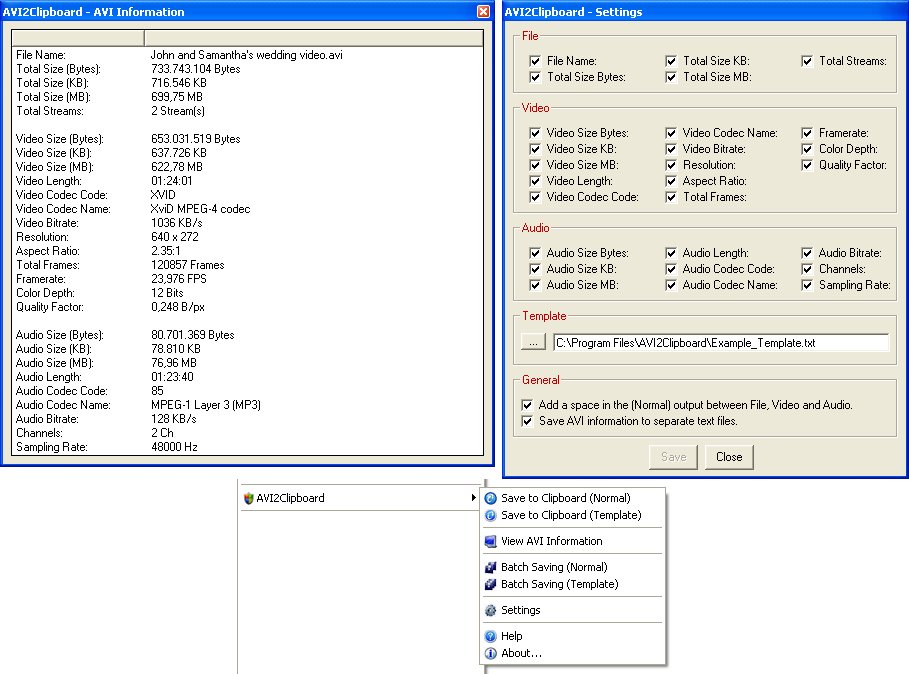Disable adding space between File, Video and Audio
Screen dimensions: 909x674
pyautogui.click(x=527, y=405)
